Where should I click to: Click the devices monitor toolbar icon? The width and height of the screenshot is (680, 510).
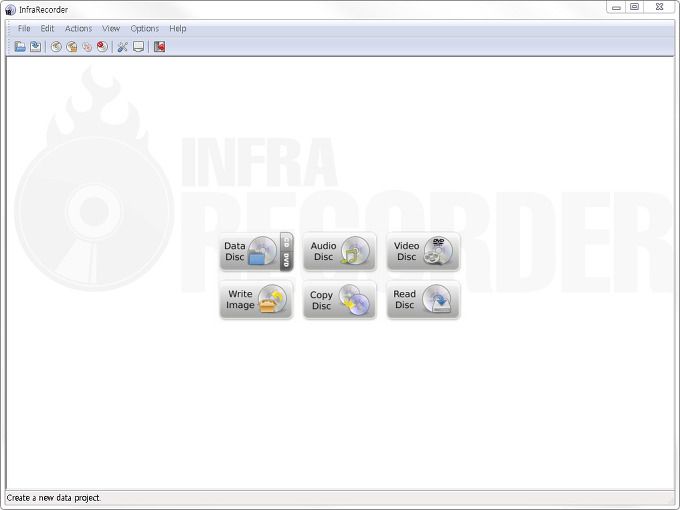138,46
